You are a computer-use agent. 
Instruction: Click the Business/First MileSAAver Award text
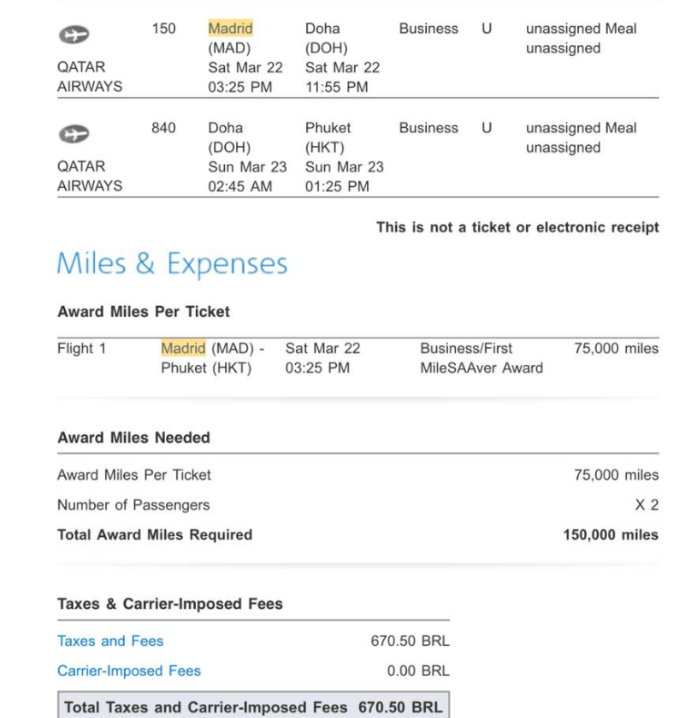[481, 358]
